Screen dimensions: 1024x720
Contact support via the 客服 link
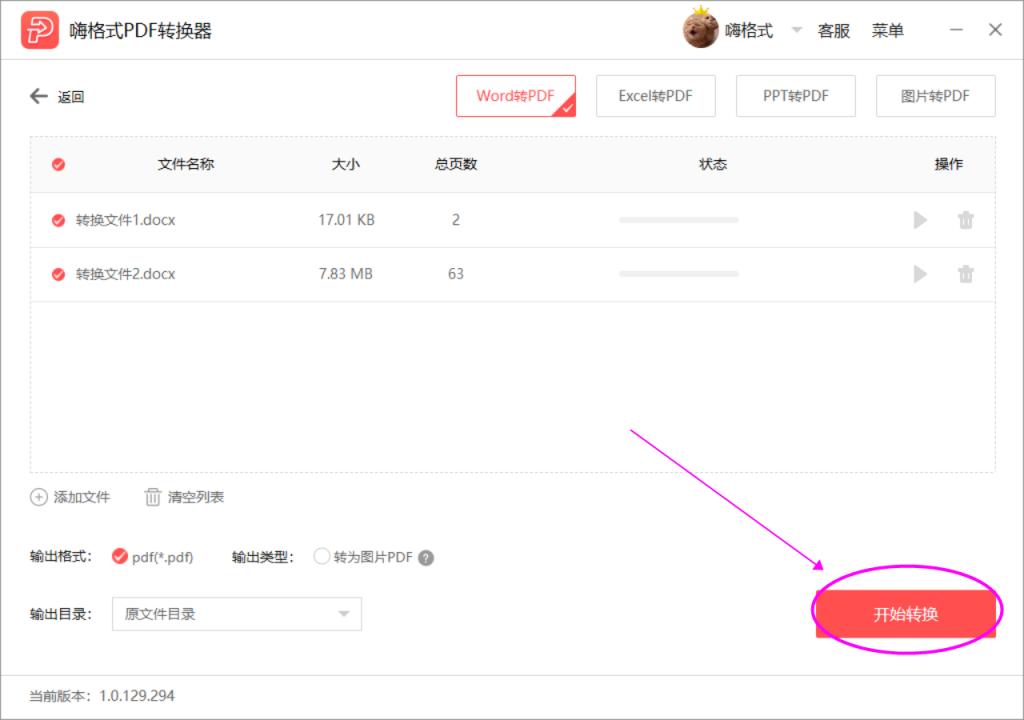coord(834,30)
